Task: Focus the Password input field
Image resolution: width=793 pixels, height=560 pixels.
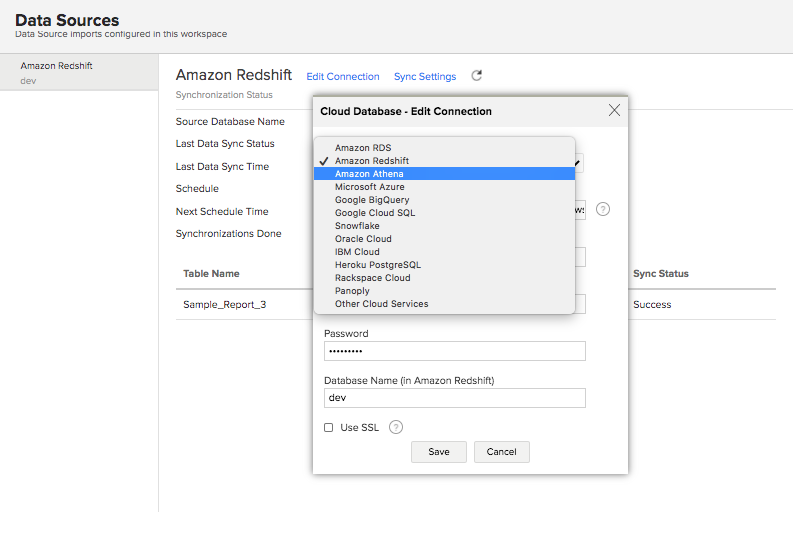Action: (455, 351)
